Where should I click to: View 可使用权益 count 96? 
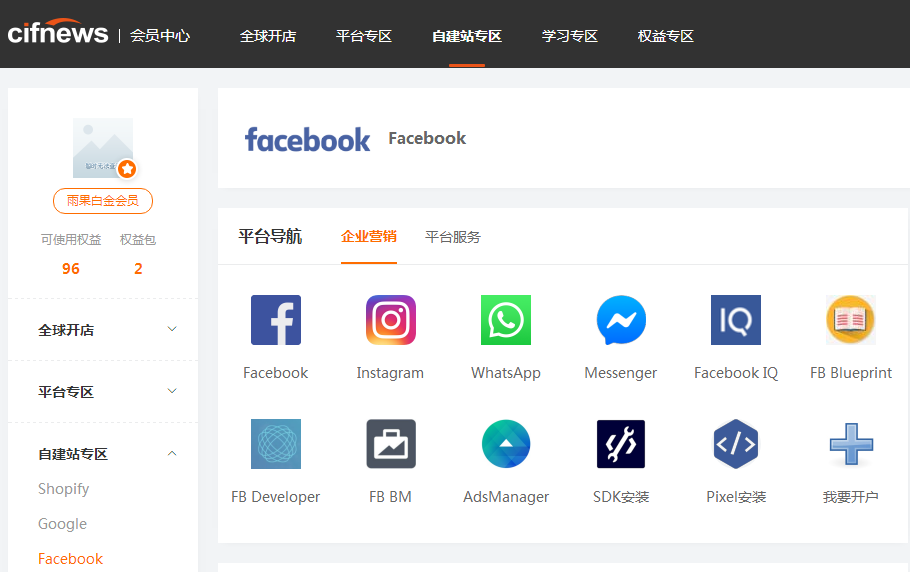pyautogui.click(x=71, y=269)
